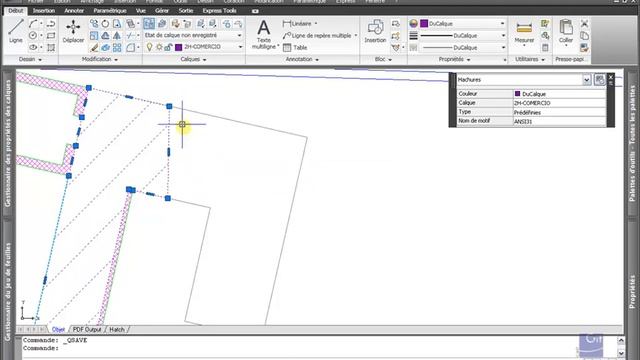Click the arc/polyline draw tool icon
Image resolution: width=640 pixels, height=360 pixels.
pos(33,24)
